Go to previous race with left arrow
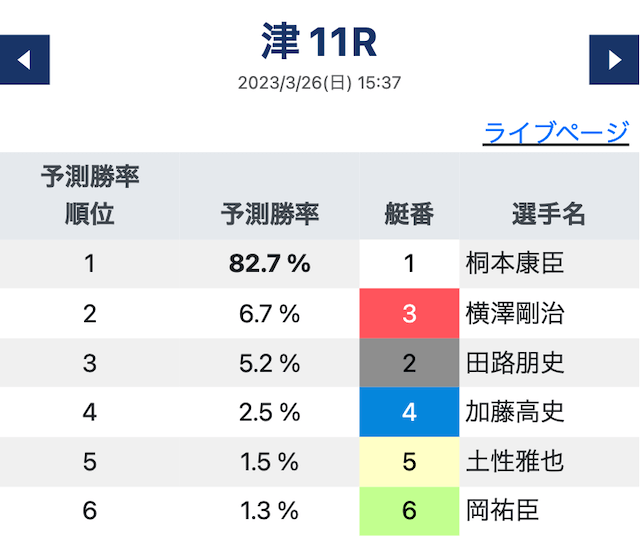The image size is (640, 536). click(24, 60)
